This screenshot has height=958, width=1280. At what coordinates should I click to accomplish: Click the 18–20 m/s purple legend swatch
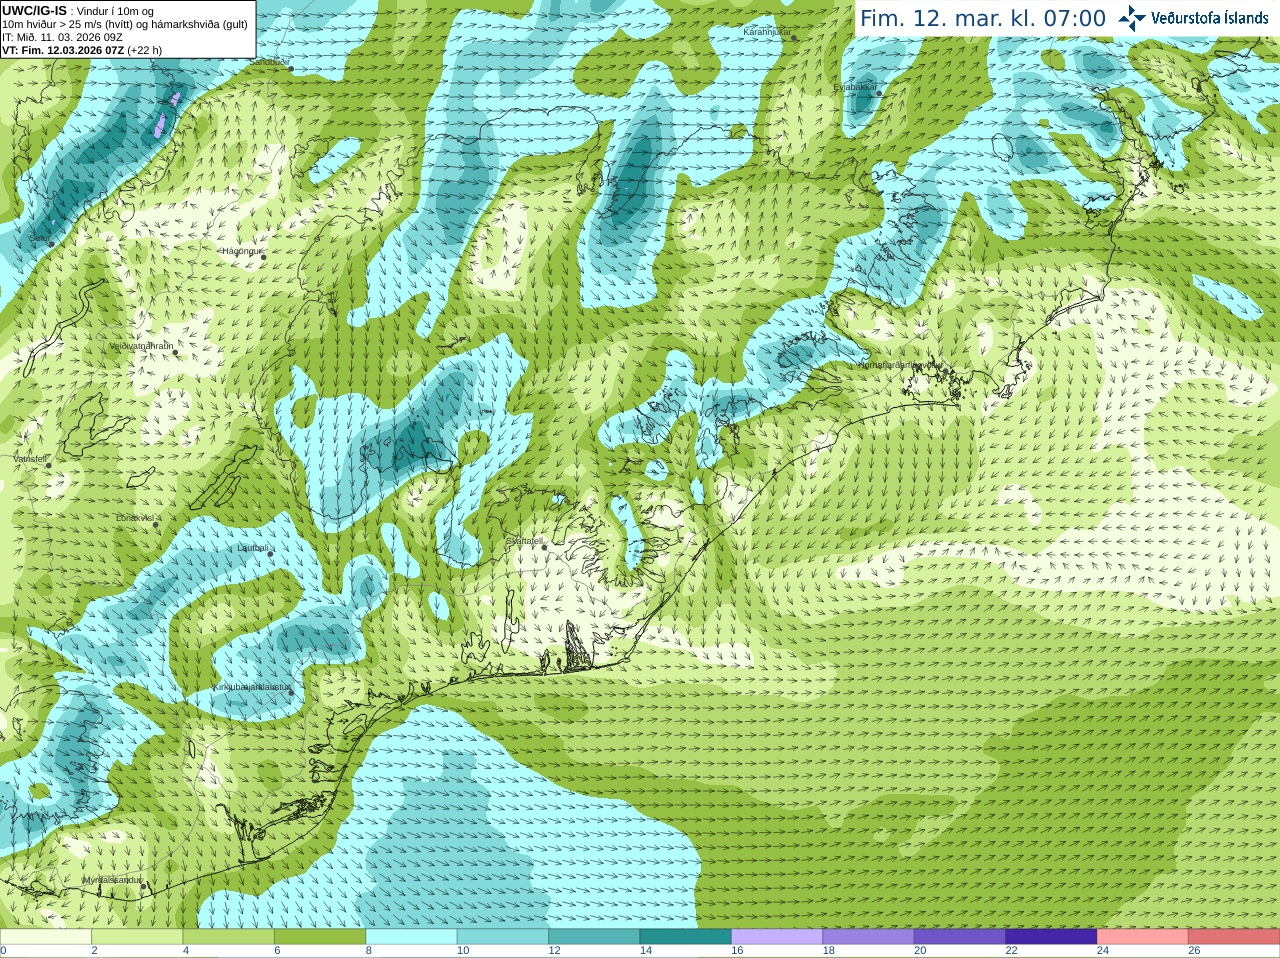[869, 937]
